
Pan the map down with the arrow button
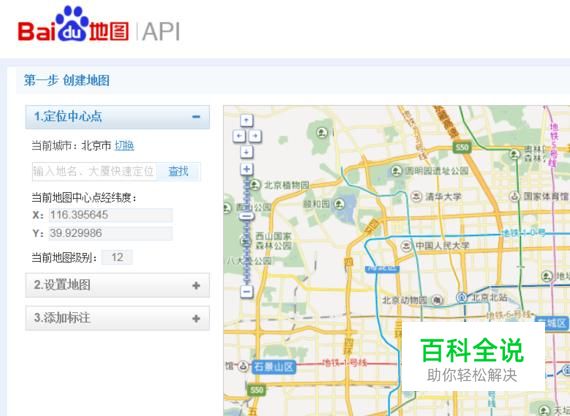pos(247,152)
